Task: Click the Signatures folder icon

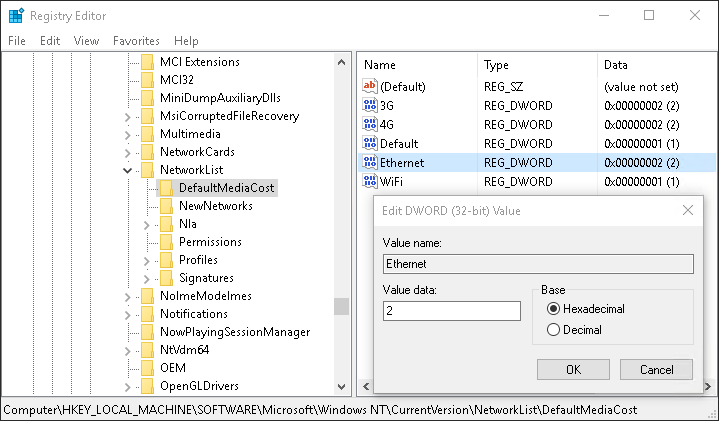Action: coord(166,278)
